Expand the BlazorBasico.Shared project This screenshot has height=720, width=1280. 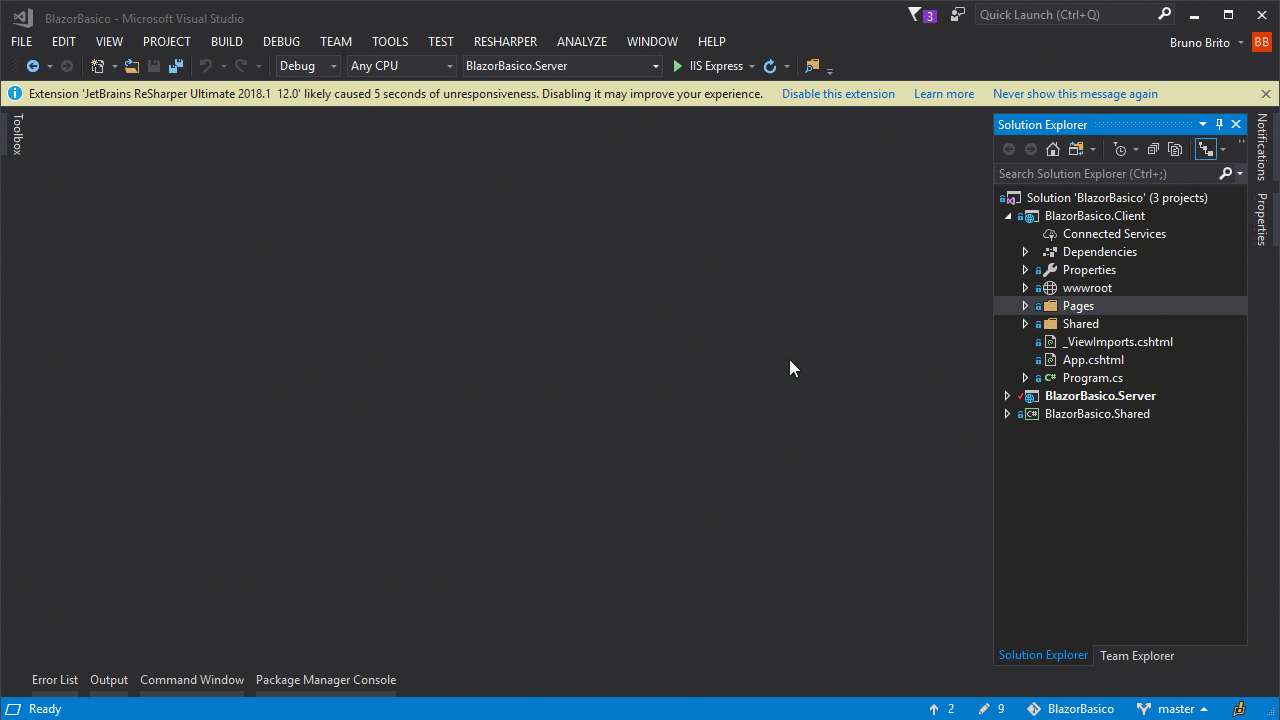pos(1007,414)
